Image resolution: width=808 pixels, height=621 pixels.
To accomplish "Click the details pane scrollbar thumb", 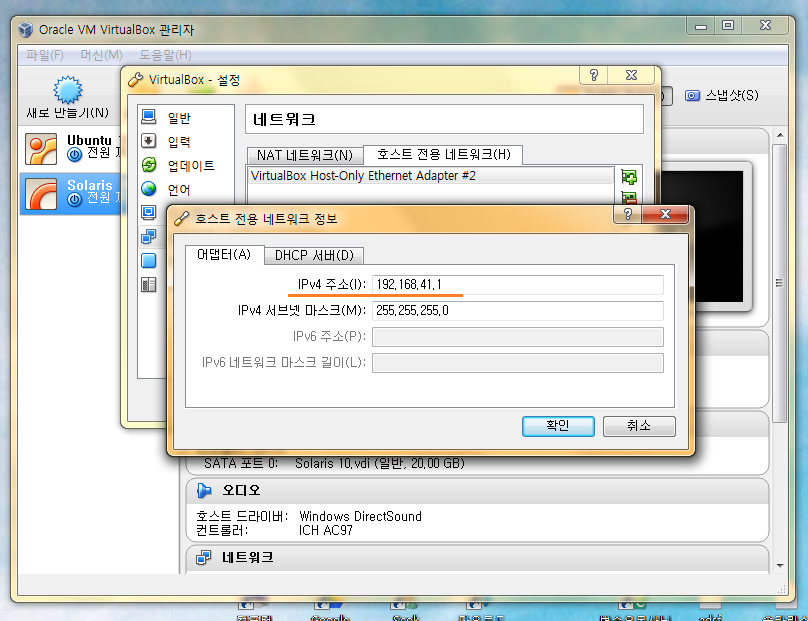I will coord(780,282).
